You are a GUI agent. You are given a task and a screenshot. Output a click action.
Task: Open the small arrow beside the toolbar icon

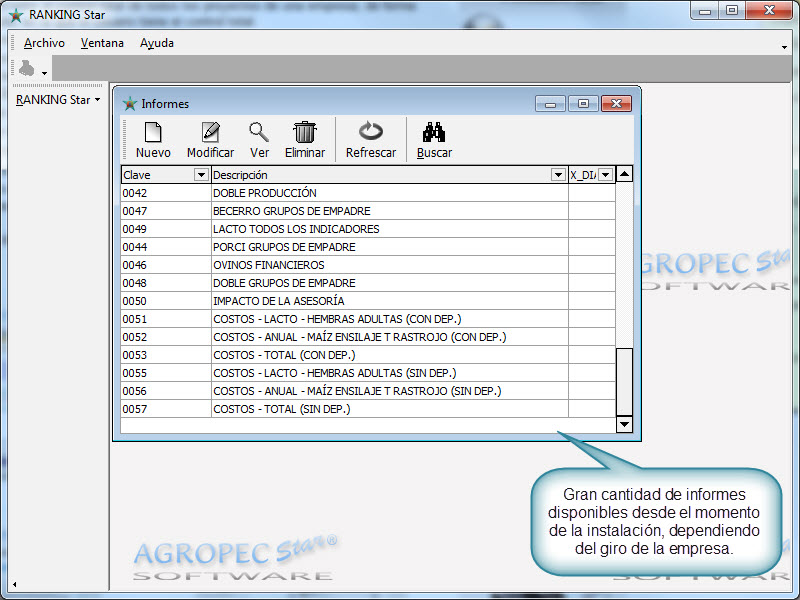(44, 73)
